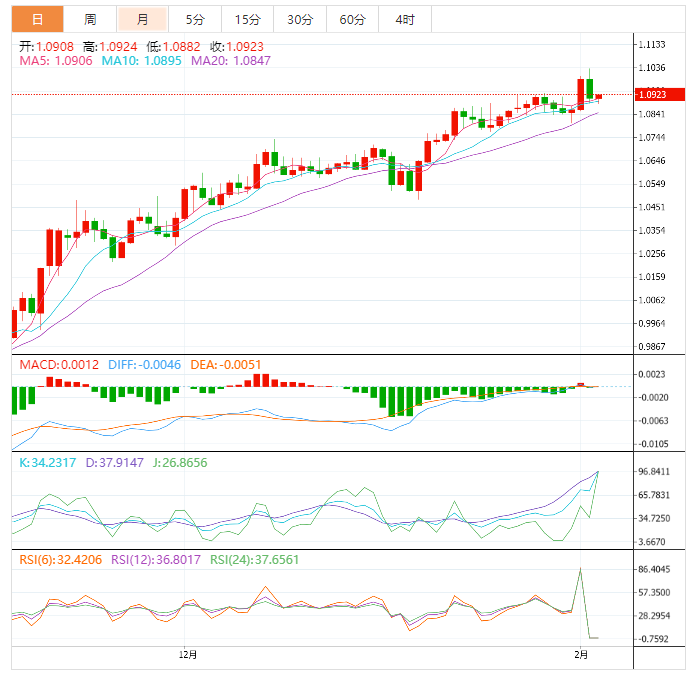Click the 低:1.0882 low price text
This screenshot has width=692, height=674.
(x=173, y=46)
